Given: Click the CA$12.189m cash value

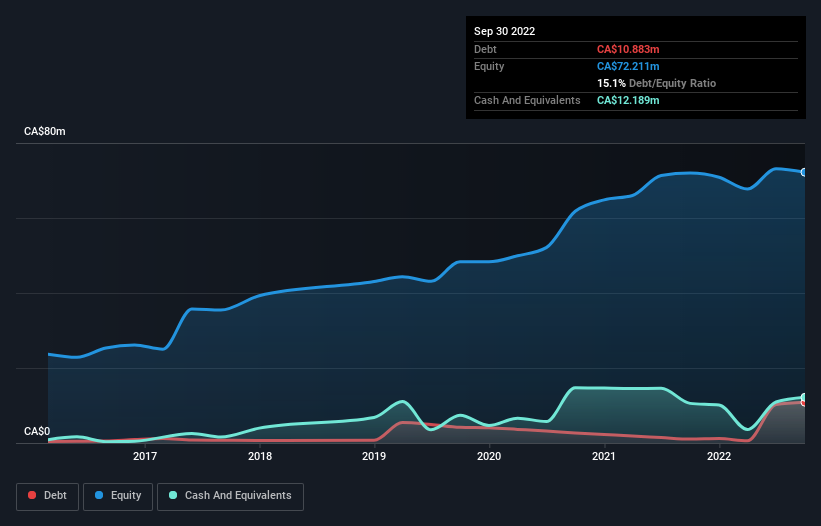Looking at the screenshot, I should (628, 100).
